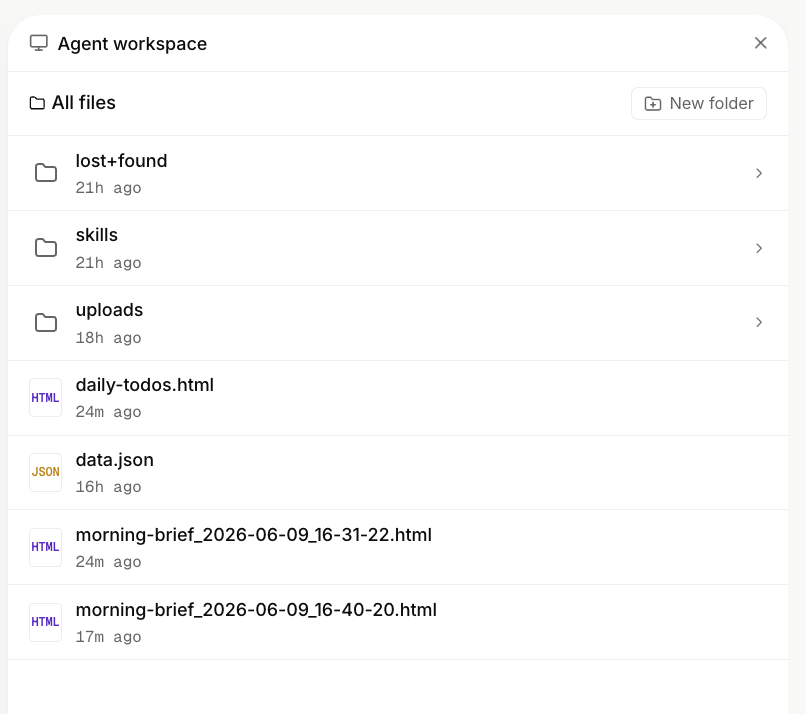806x714 pixels.
Task: Close the Agent workspace panel
Action: tap(760, 43)
